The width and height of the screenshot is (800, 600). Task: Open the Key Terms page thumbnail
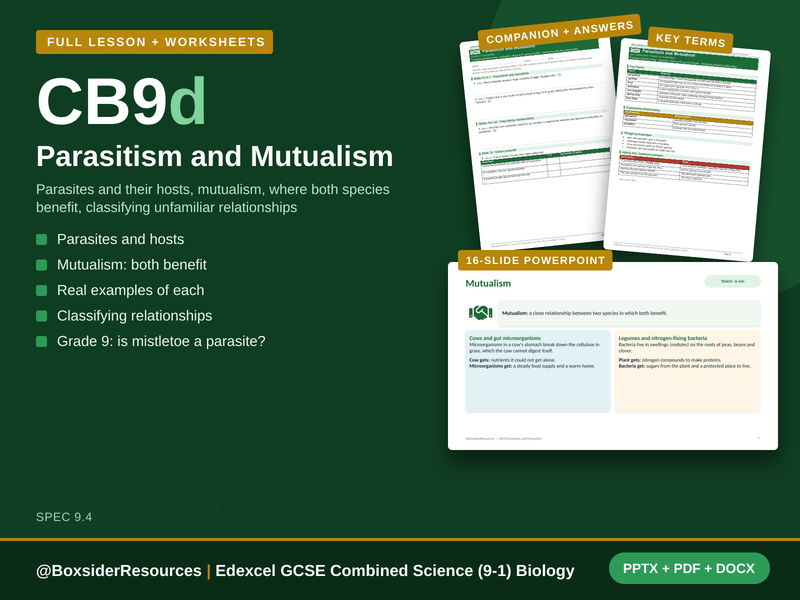click(687, 151)
